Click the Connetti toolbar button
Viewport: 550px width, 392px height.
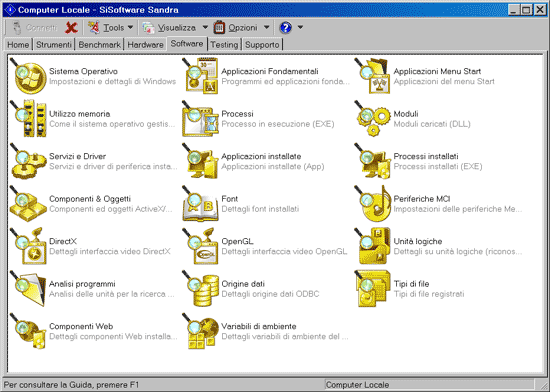click(x=34, y=27)
